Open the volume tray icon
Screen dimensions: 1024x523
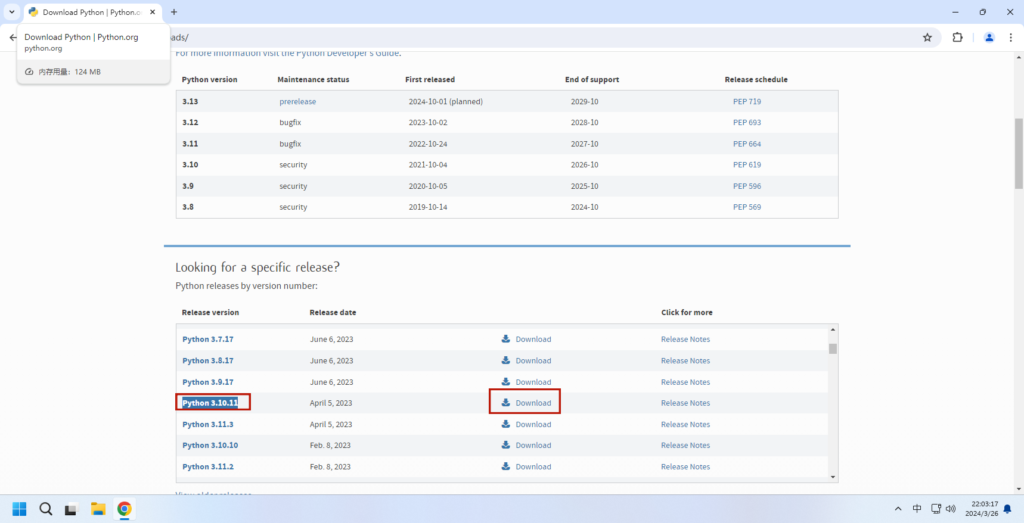(x=951, y=509)
